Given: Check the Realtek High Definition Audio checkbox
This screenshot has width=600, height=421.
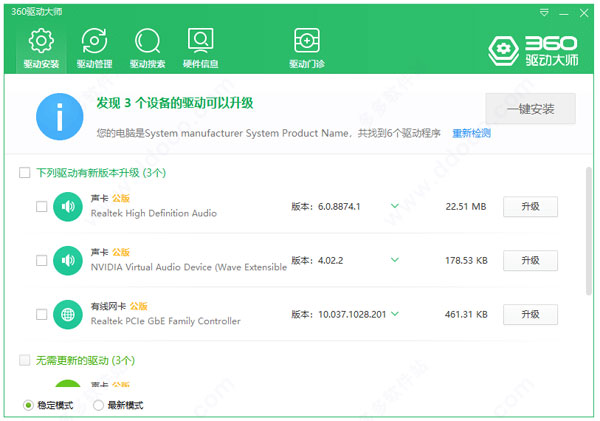Looking at the screenshot, I should [x=41, y=207].
